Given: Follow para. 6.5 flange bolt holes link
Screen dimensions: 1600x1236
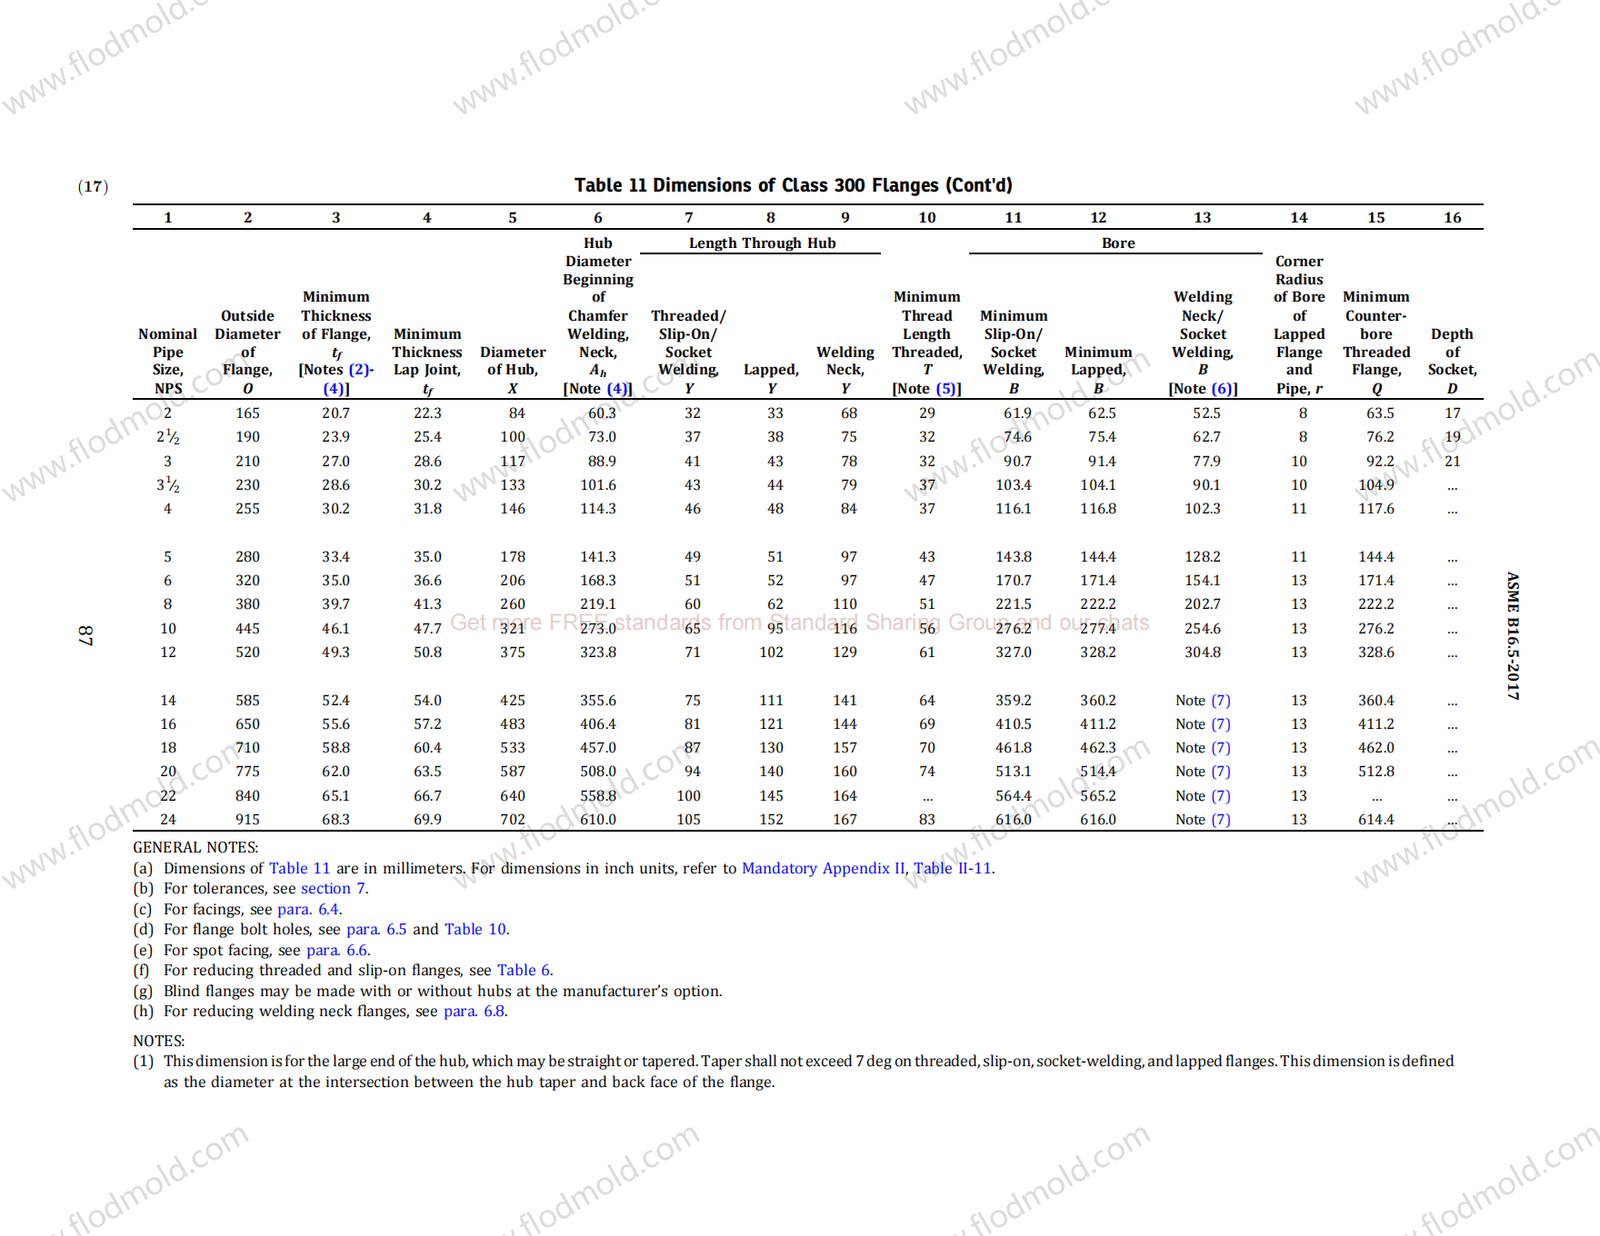Looking at the screenshot, I should (x=376, y=929).
